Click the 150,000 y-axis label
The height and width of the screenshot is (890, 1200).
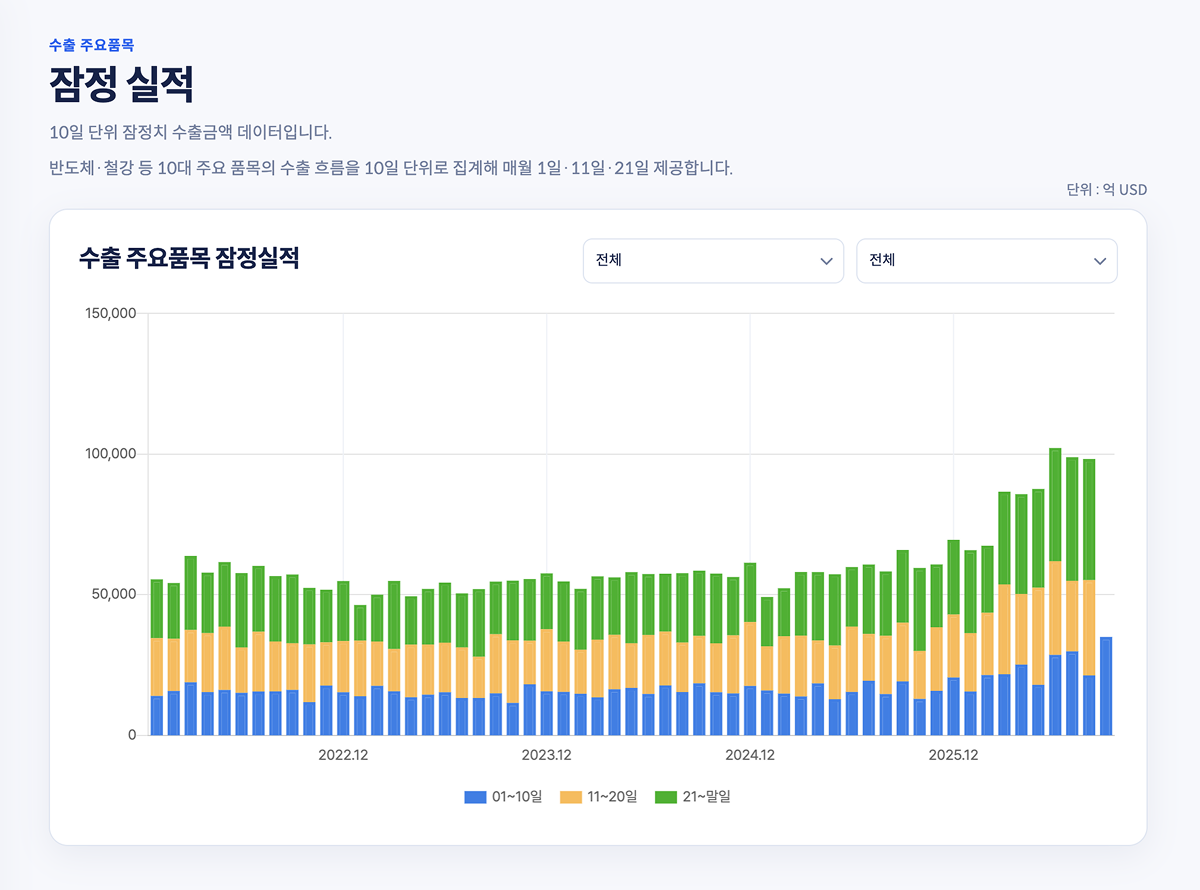[x=108, y=313]
